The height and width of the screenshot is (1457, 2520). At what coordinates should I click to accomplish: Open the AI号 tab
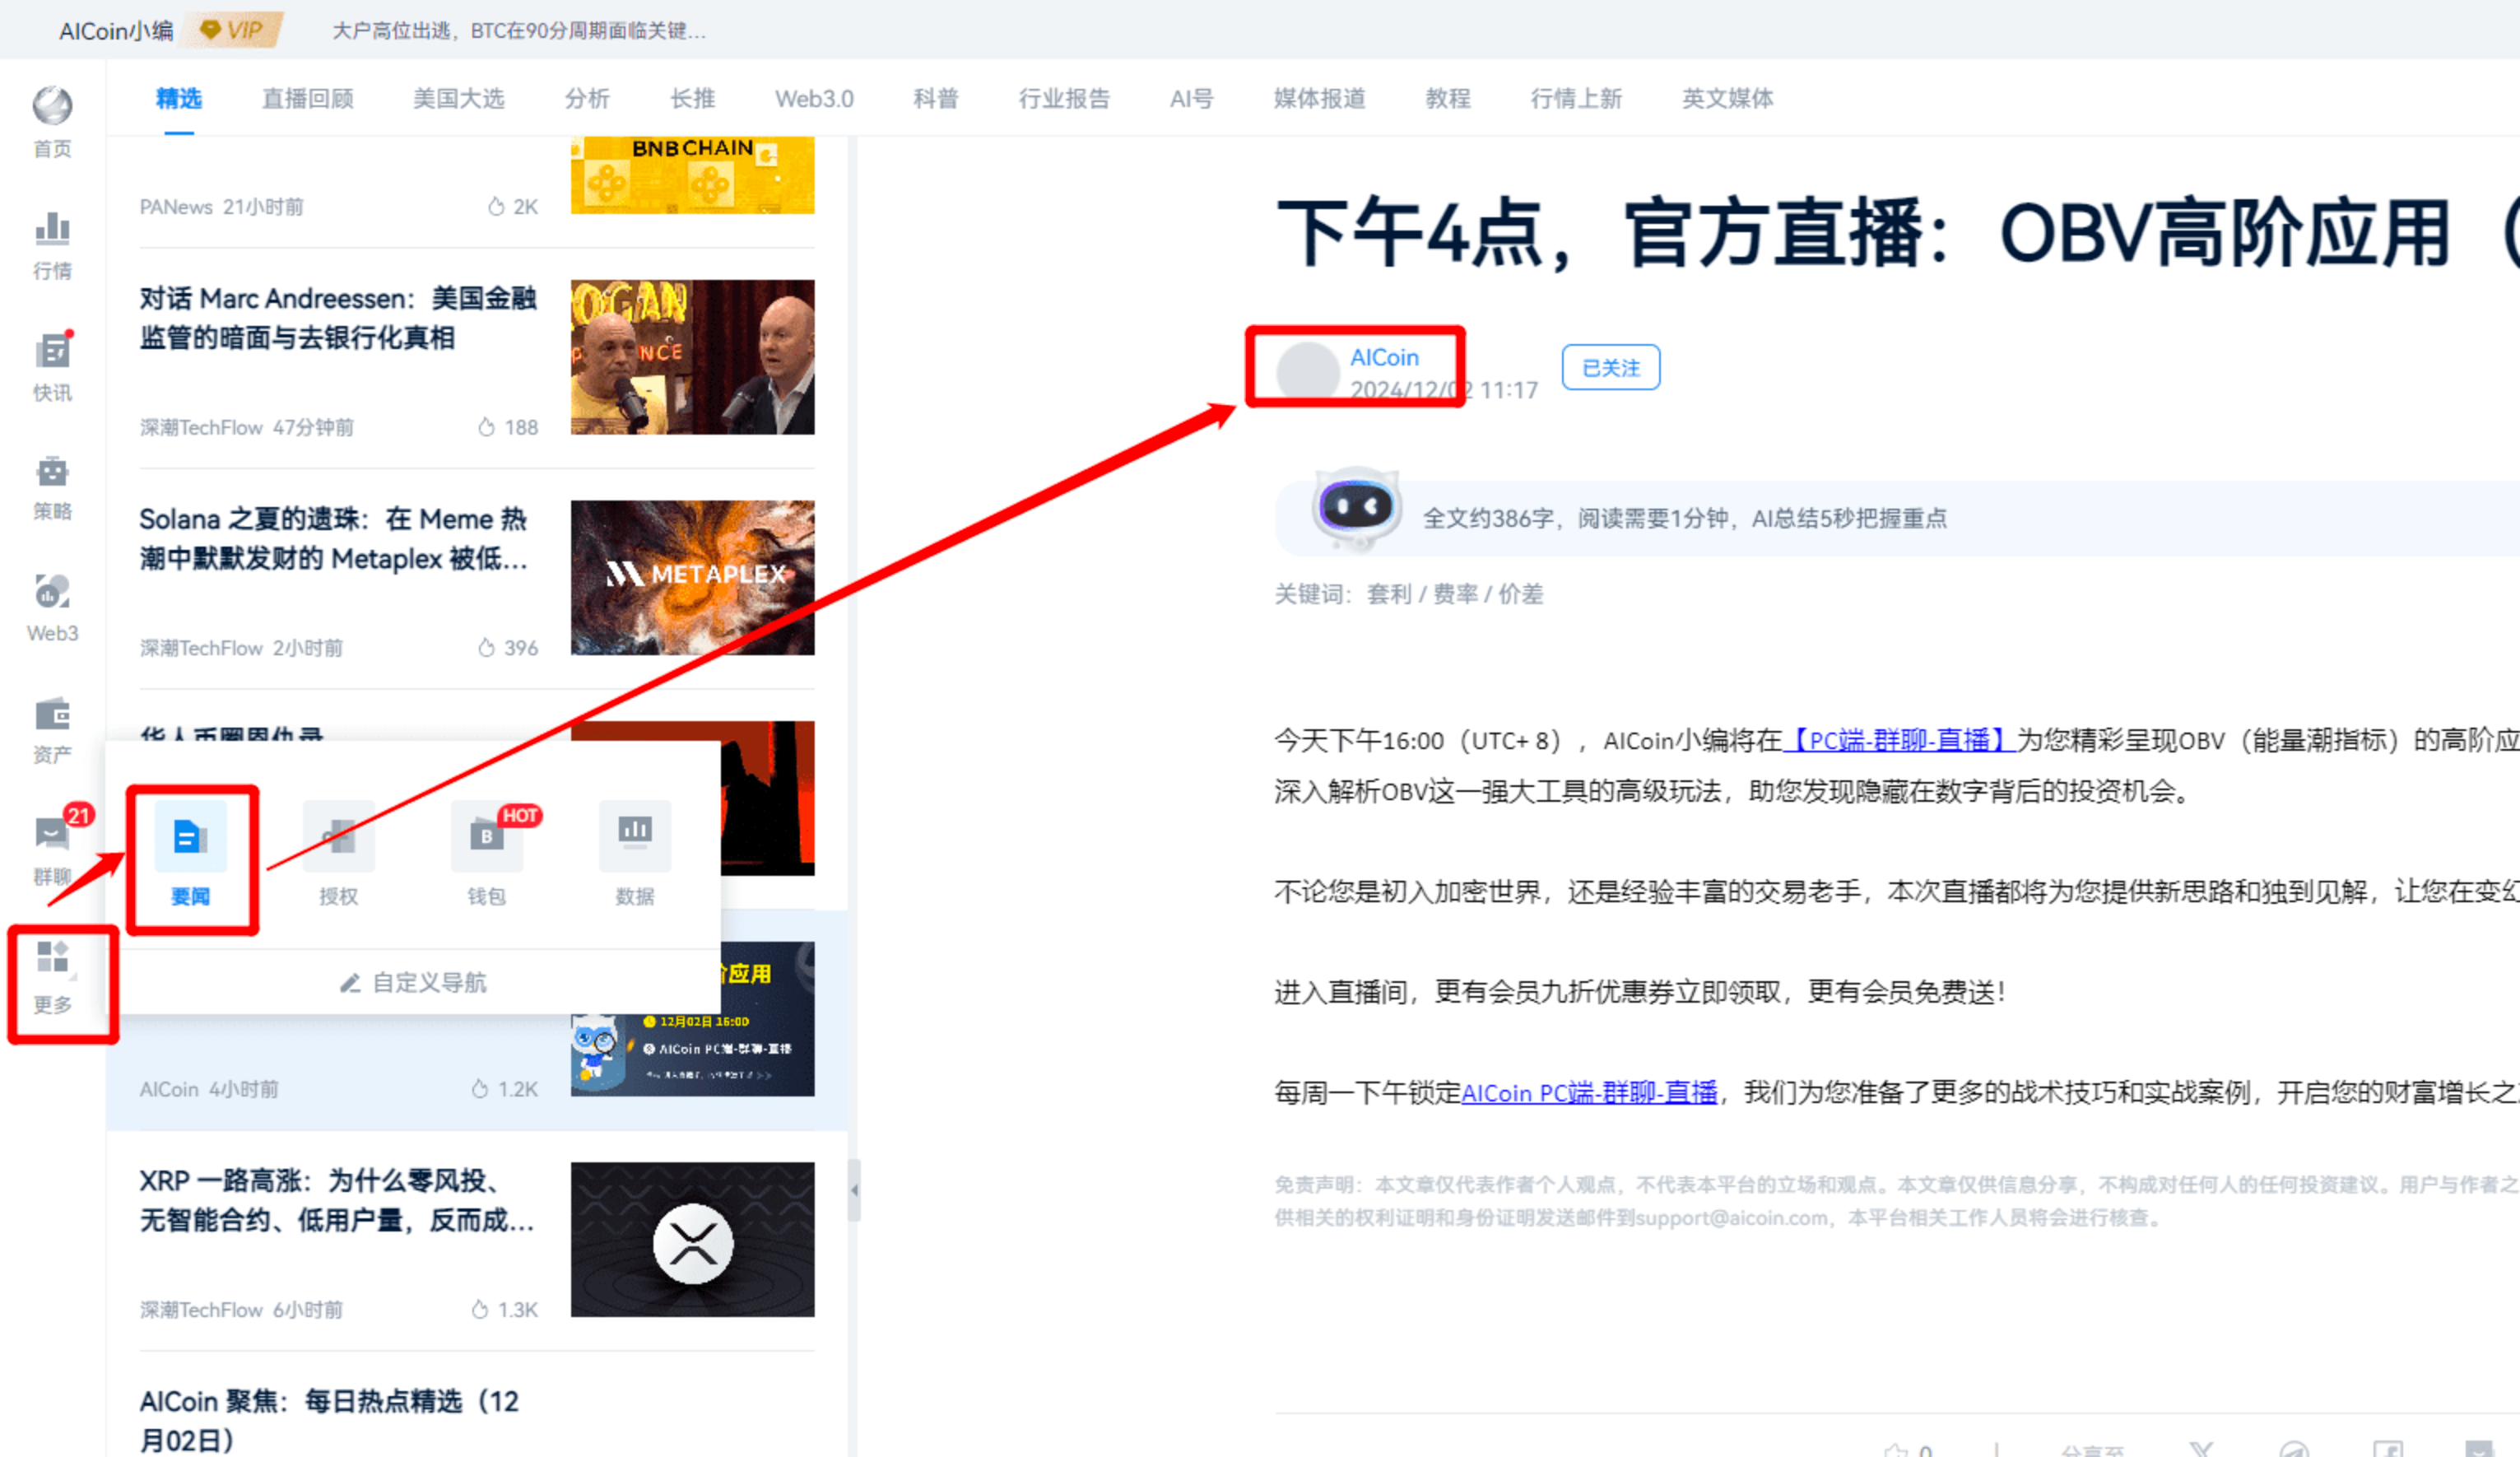pyautogui.click(x=1192, y=99)
